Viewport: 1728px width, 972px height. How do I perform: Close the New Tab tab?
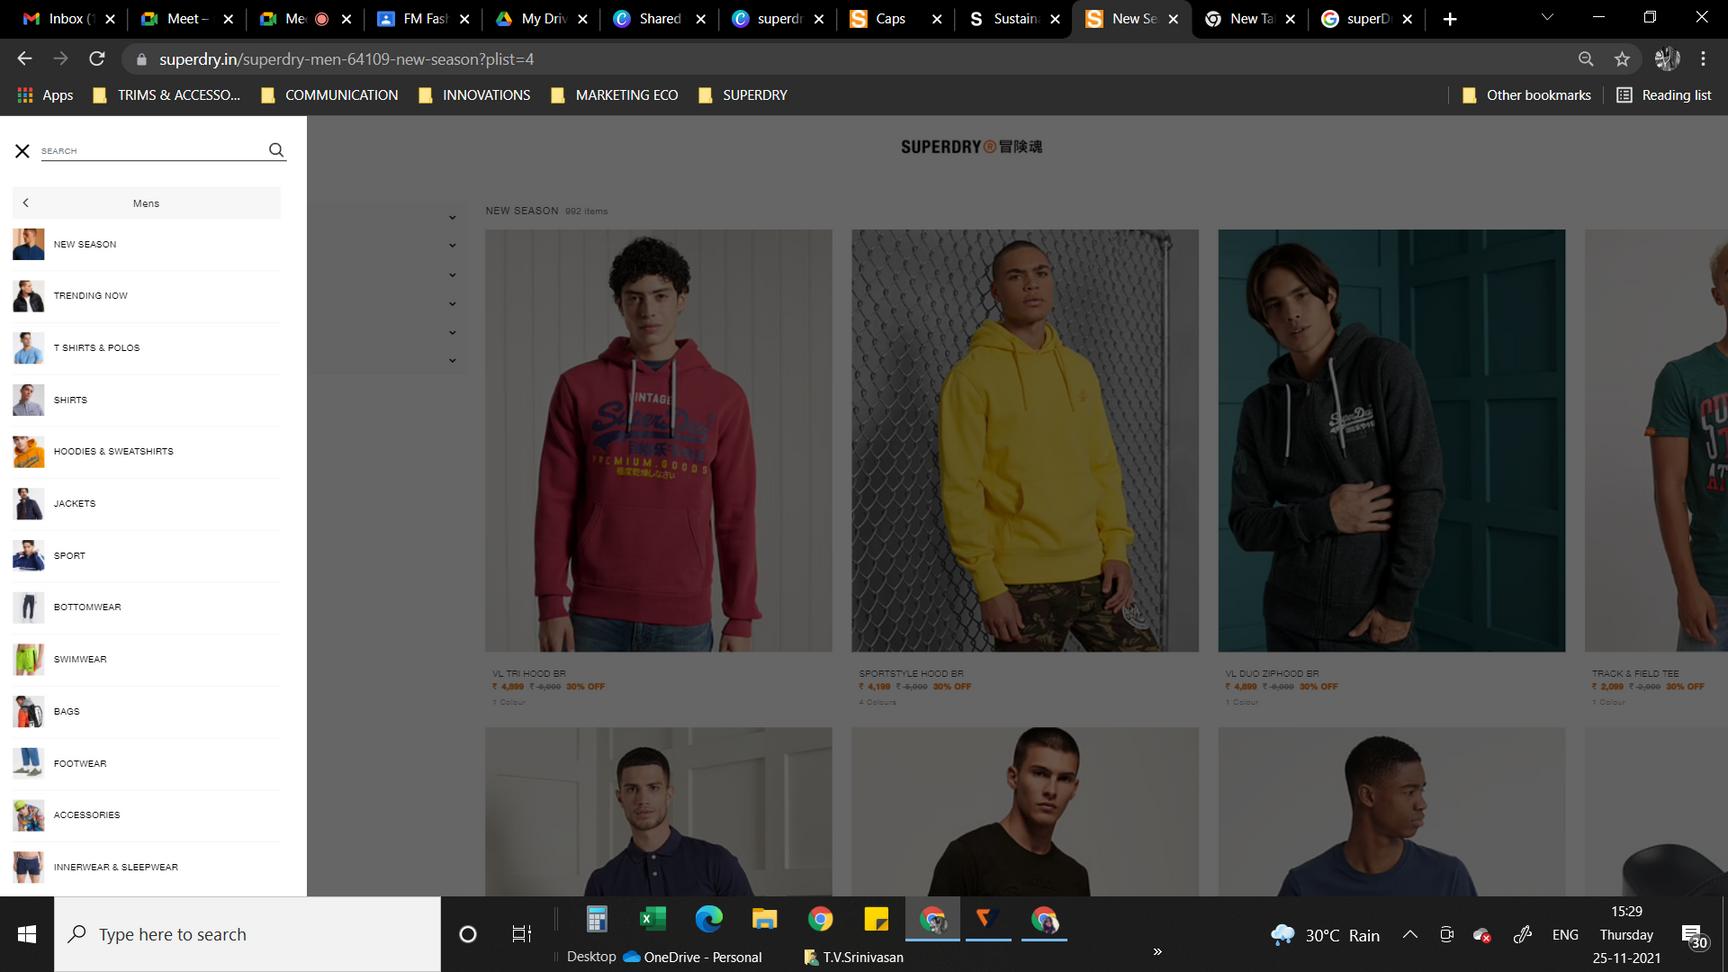click(1290, 19)
